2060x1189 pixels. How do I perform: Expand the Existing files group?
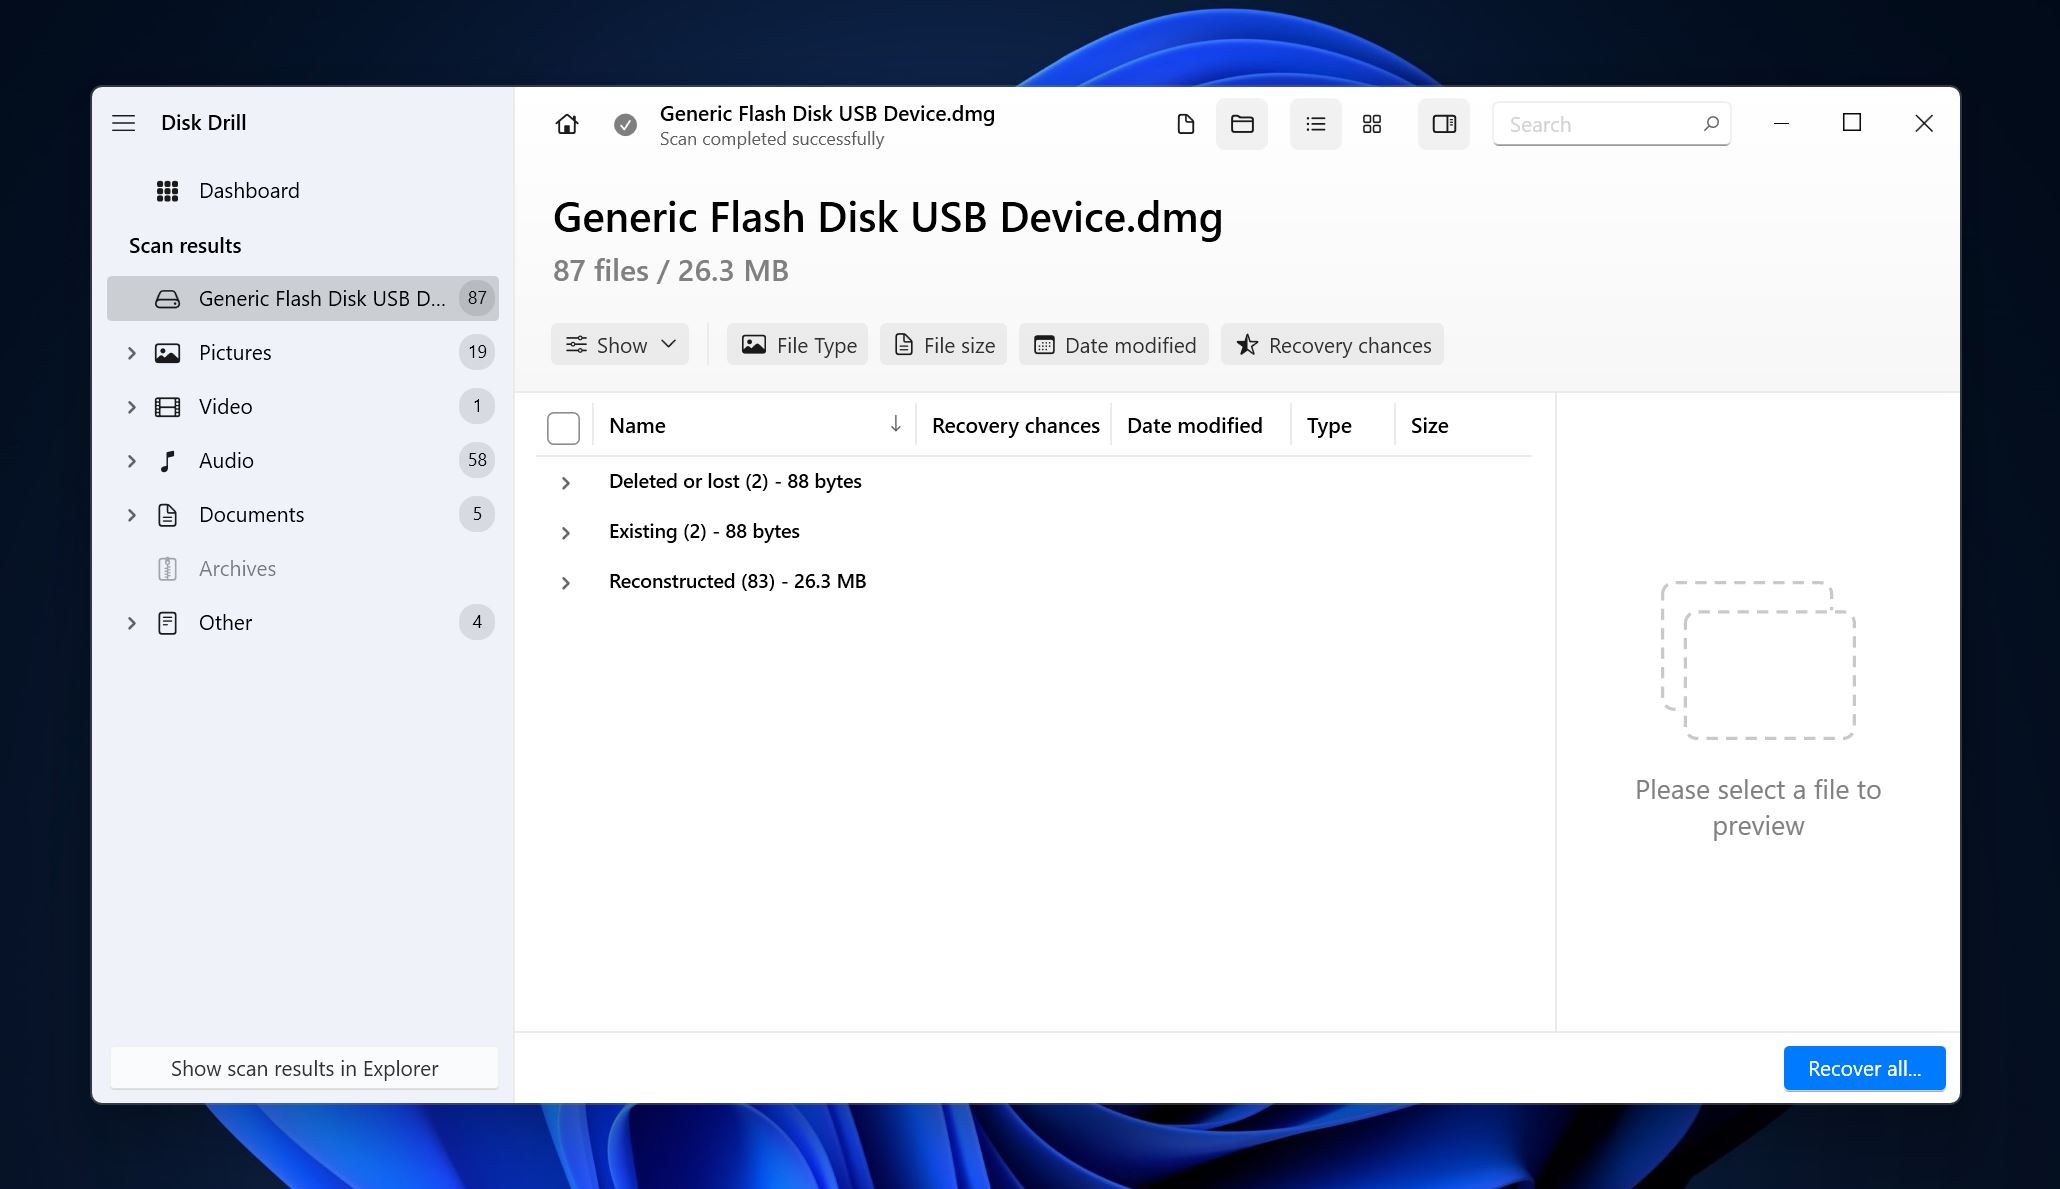coord(565,531)
